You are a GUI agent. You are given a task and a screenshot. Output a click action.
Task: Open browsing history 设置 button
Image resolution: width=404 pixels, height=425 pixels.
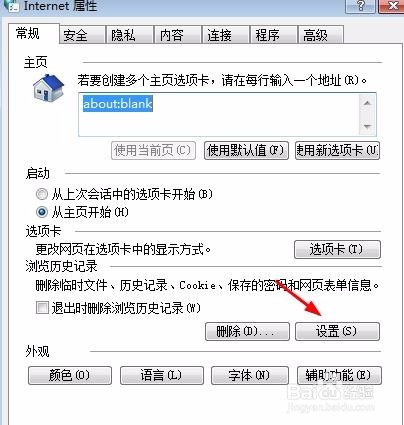click(337, 331)
